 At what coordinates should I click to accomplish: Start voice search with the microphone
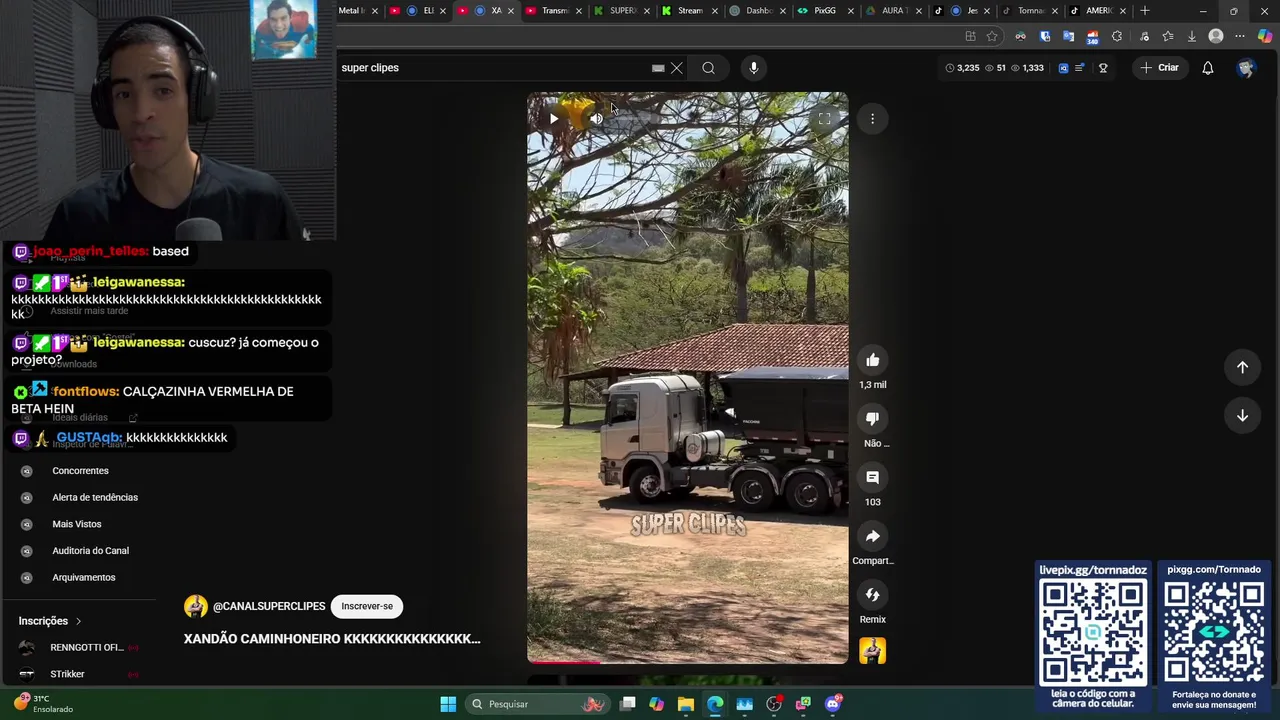754,68
